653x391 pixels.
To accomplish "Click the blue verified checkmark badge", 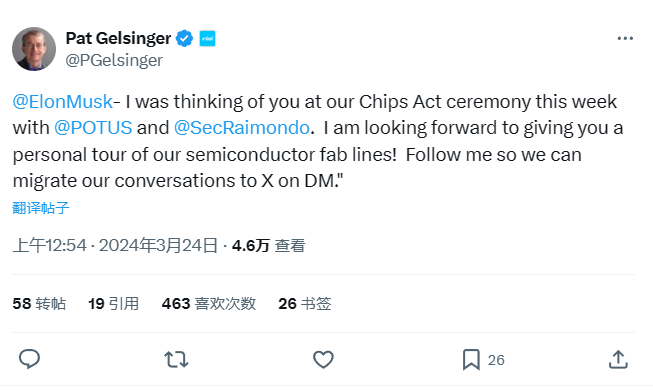I will click(x=184, y=38).
